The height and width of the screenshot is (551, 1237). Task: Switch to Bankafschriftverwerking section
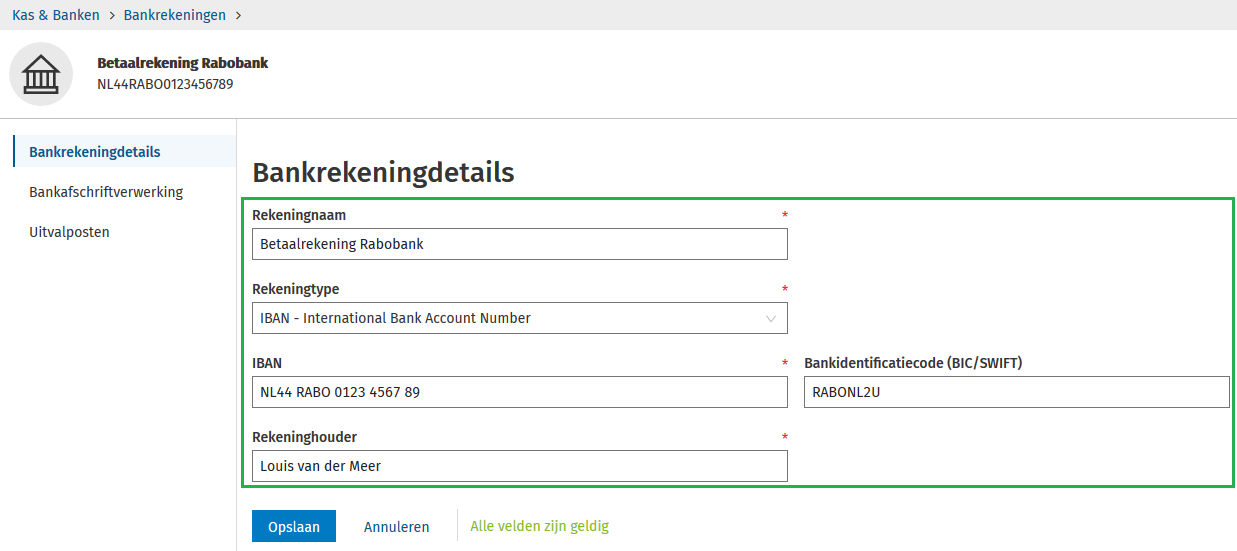106,192
